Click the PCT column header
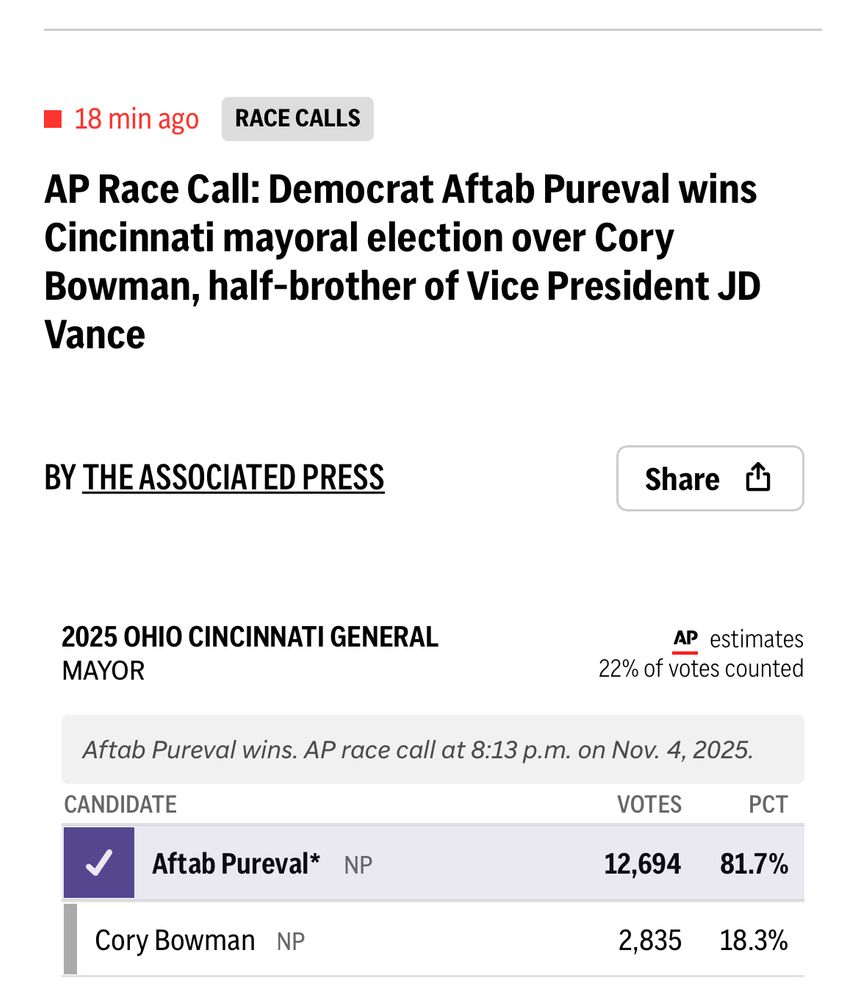866x1000 pixels. point(768,804)
